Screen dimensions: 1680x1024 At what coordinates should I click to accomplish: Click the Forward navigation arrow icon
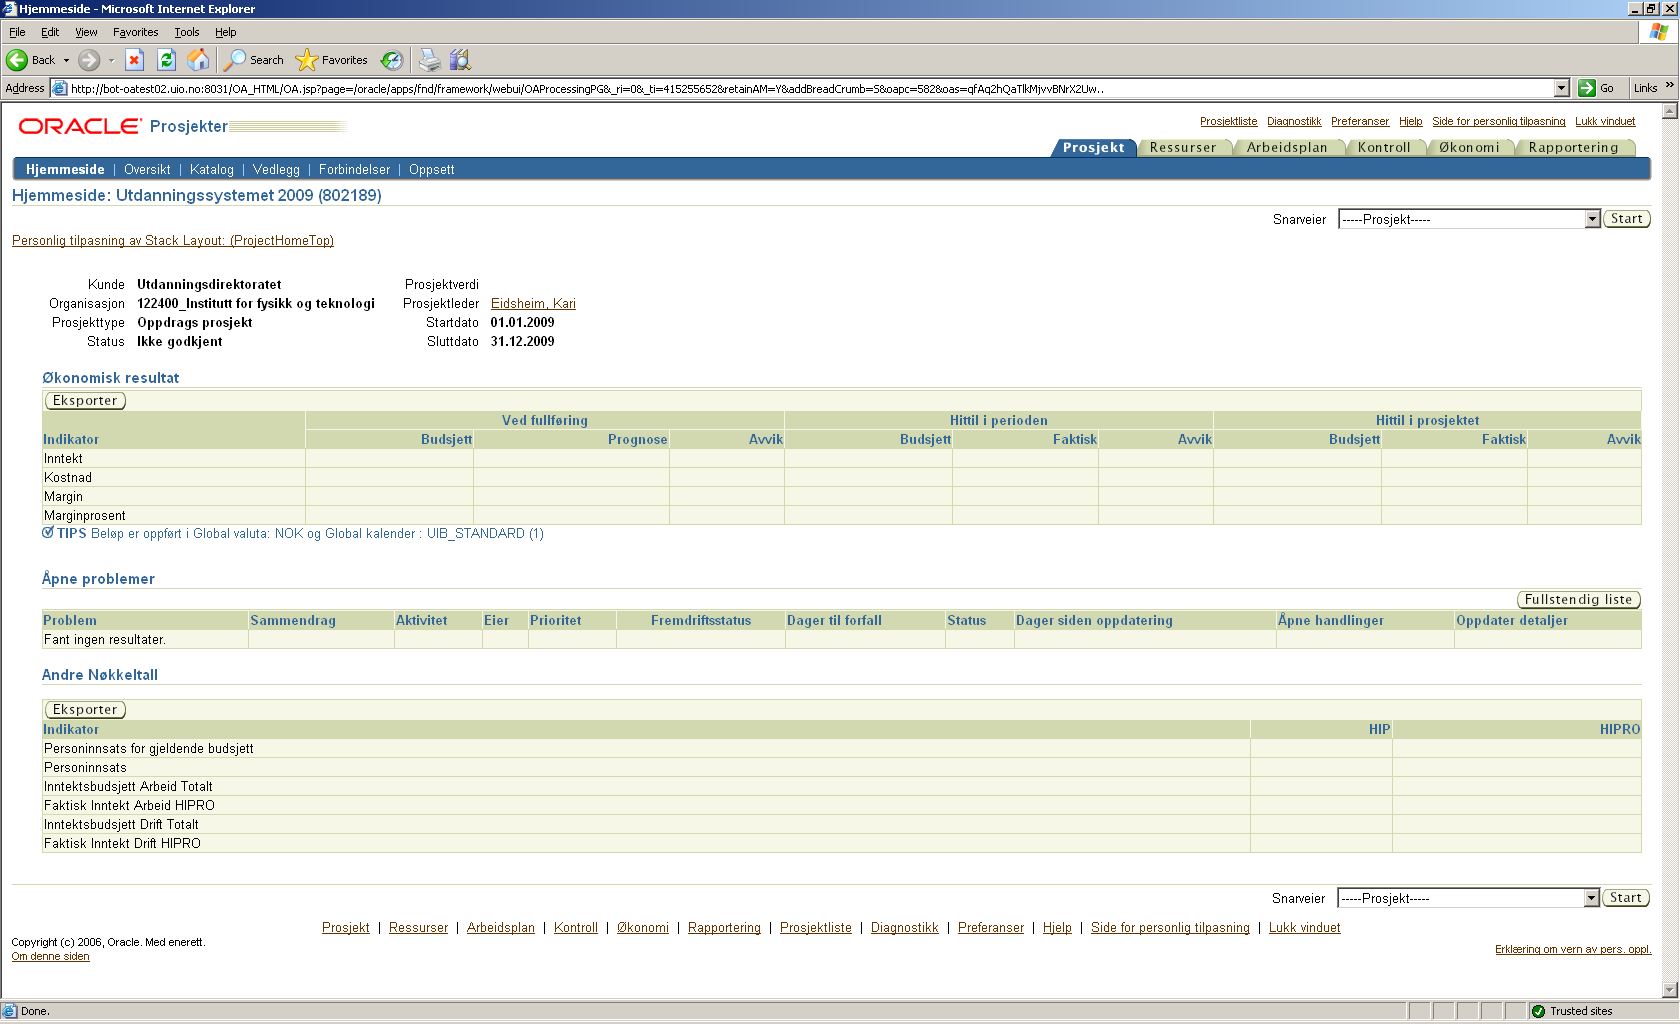pos(89,60)
